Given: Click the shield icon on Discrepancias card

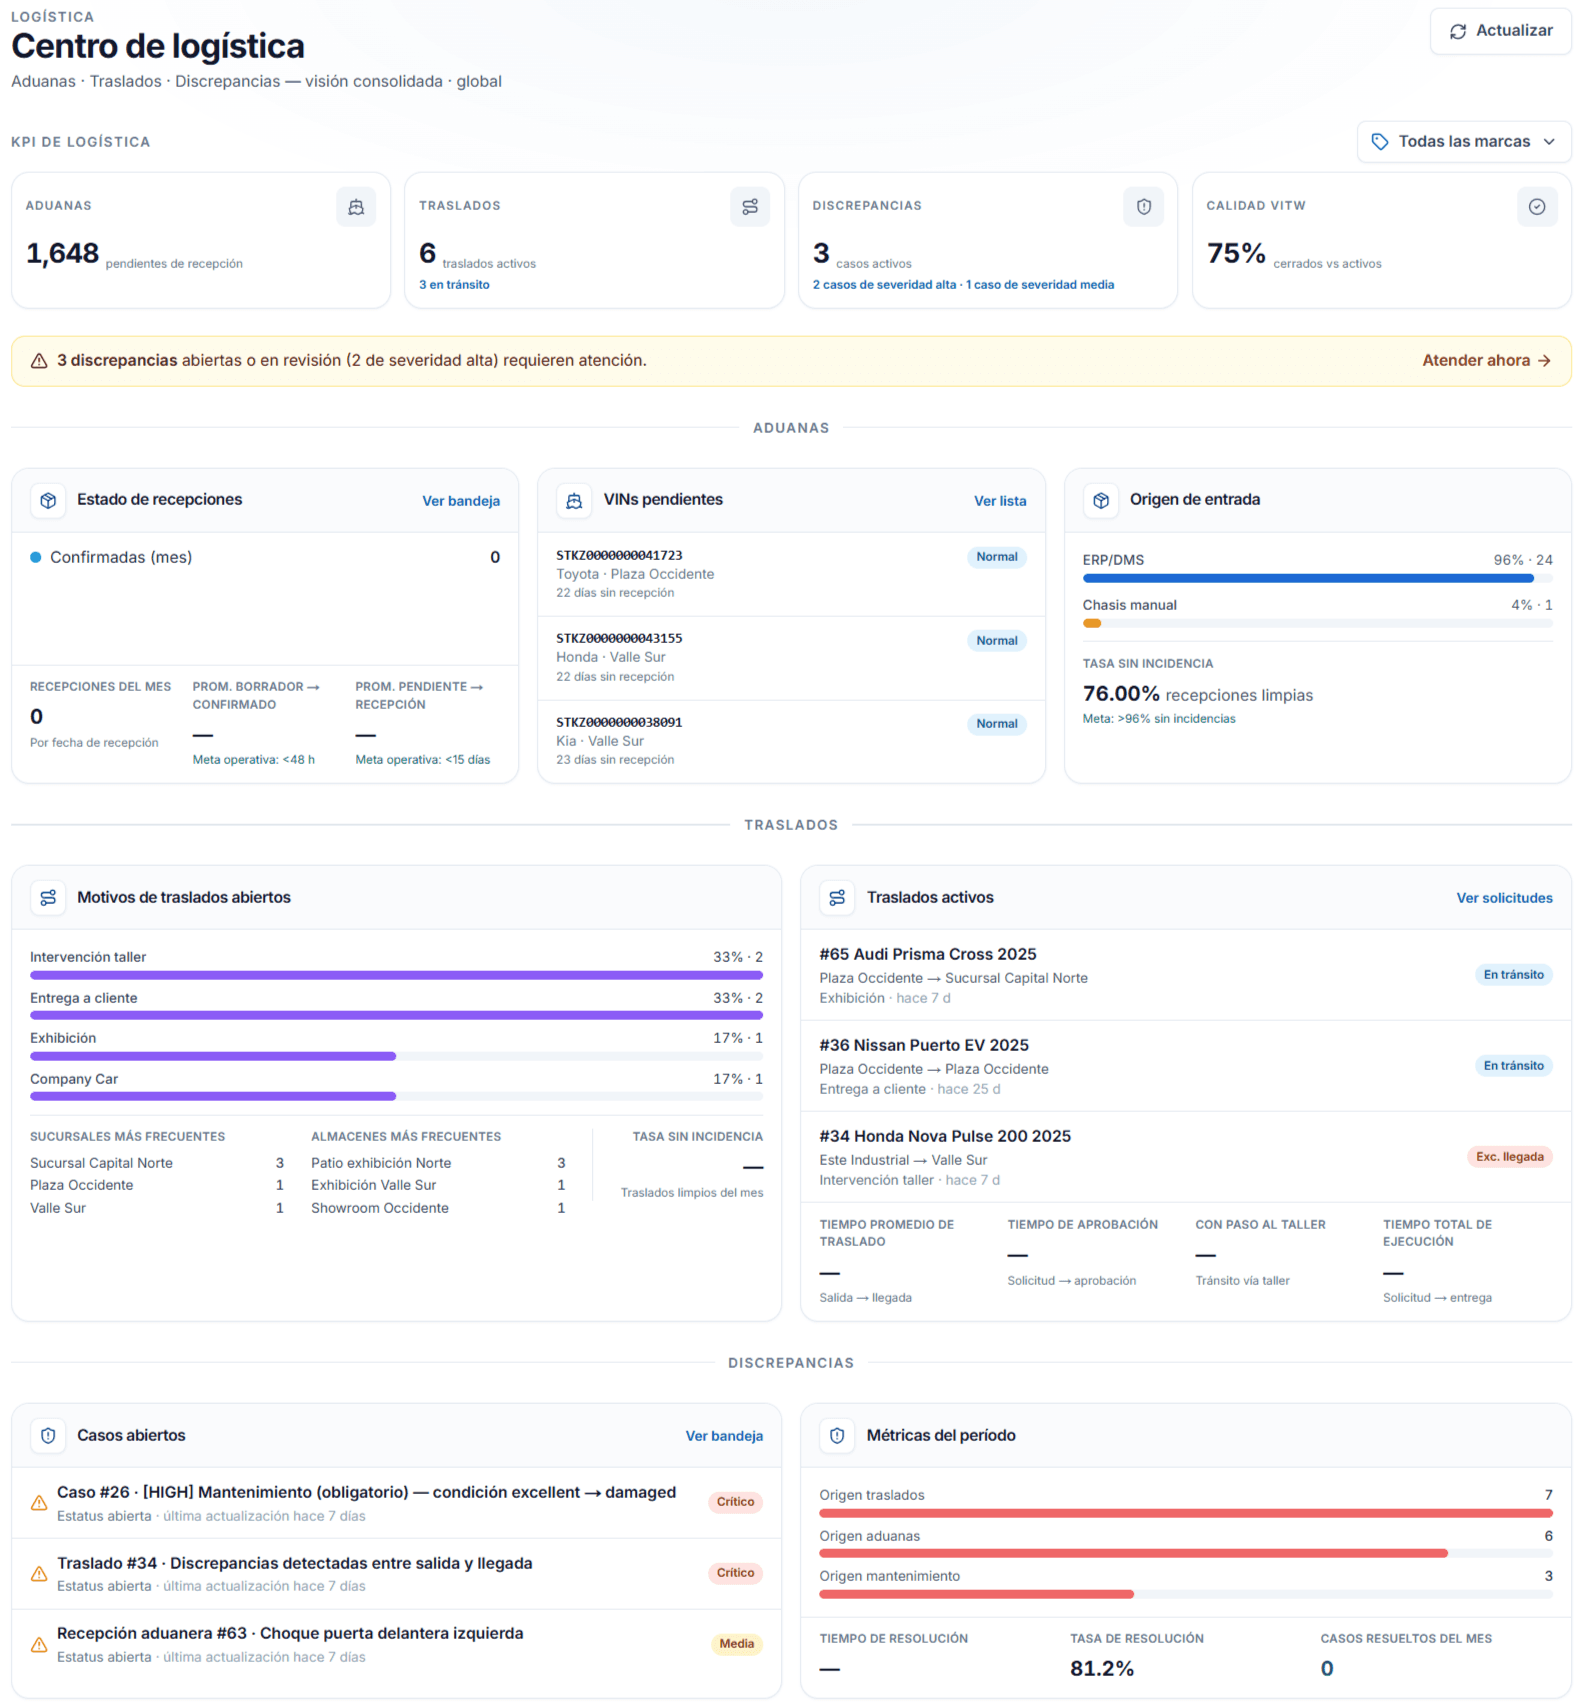Looking at the screenshot, I should (1144, 207).
